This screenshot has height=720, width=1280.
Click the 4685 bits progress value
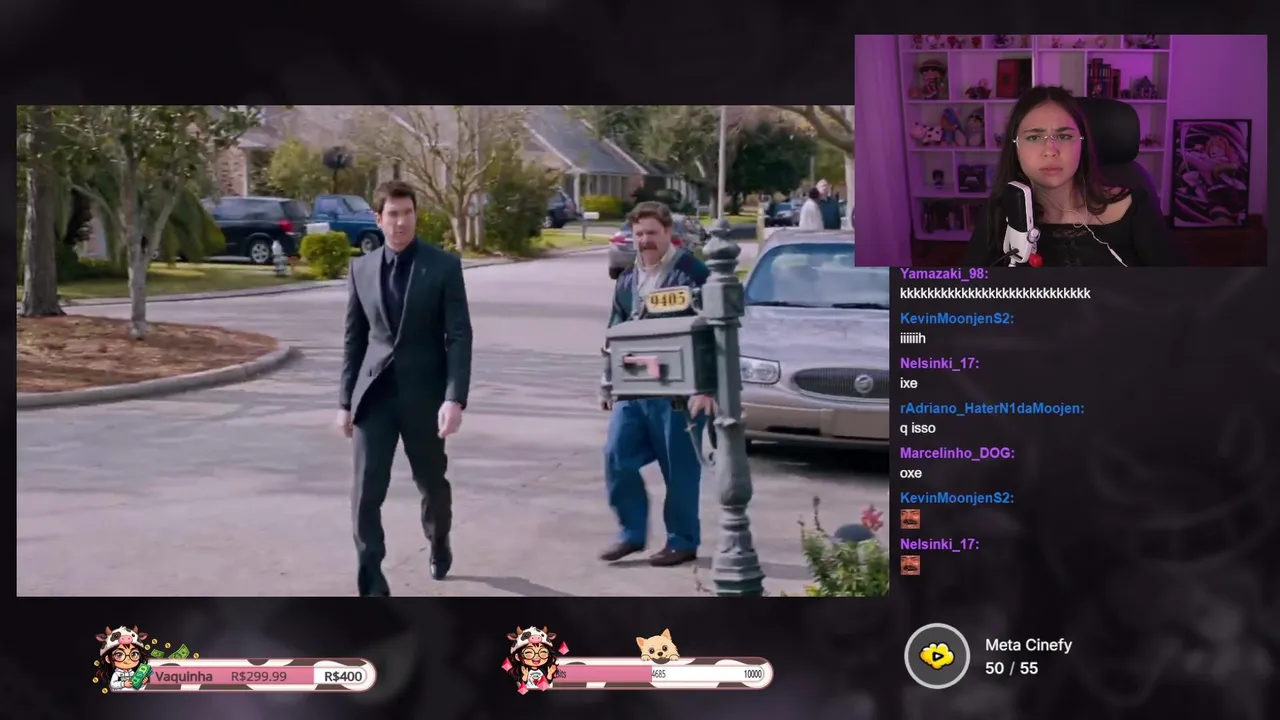click(x=658, y=675)
